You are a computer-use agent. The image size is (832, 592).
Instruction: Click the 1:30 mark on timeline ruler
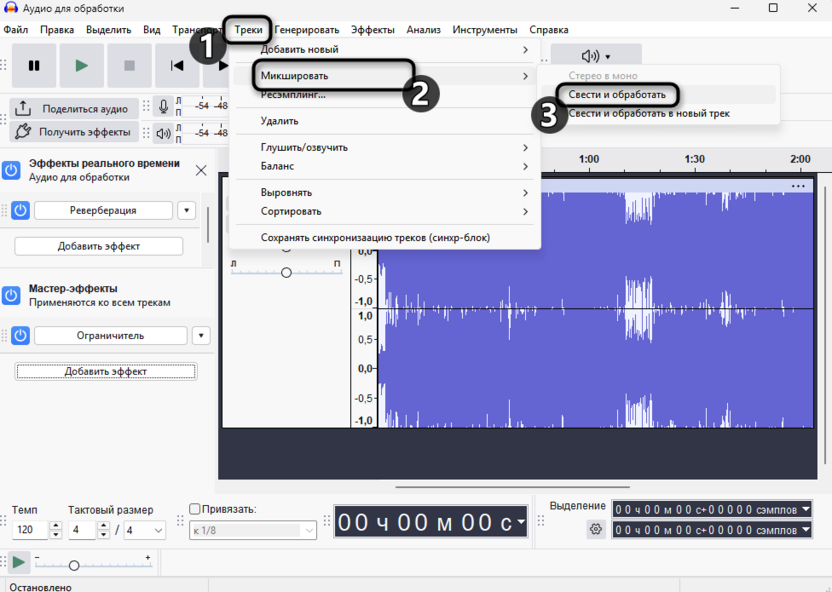(x=694, y=159)
